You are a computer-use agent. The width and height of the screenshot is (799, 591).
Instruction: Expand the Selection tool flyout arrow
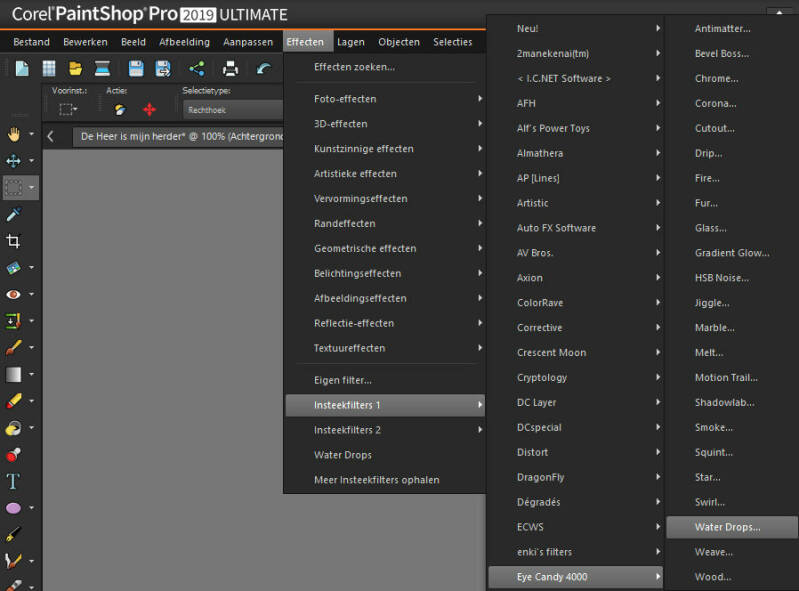point(32,187)
